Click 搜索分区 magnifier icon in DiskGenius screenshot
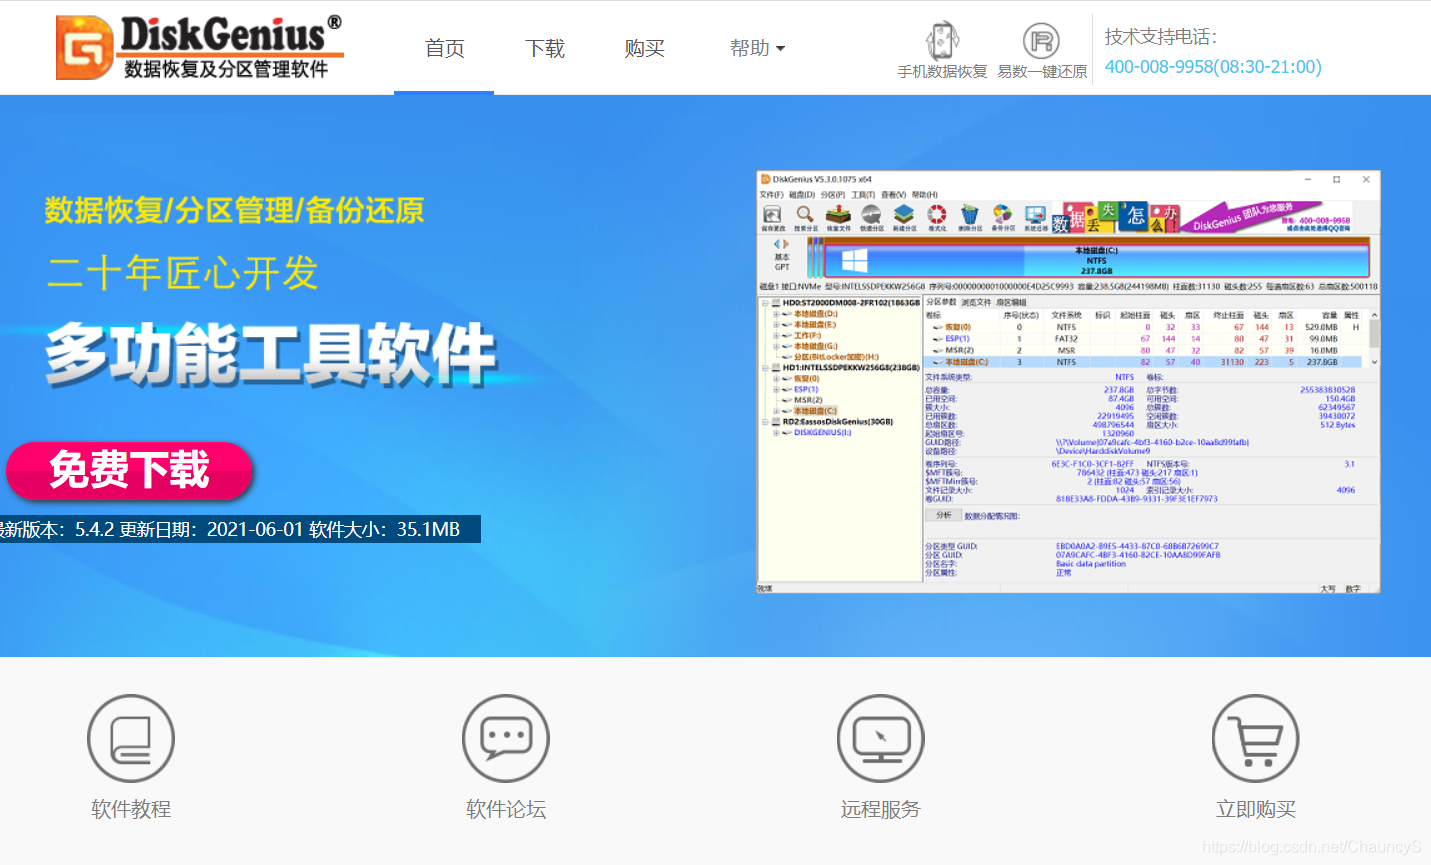 (x=806, y=218)
